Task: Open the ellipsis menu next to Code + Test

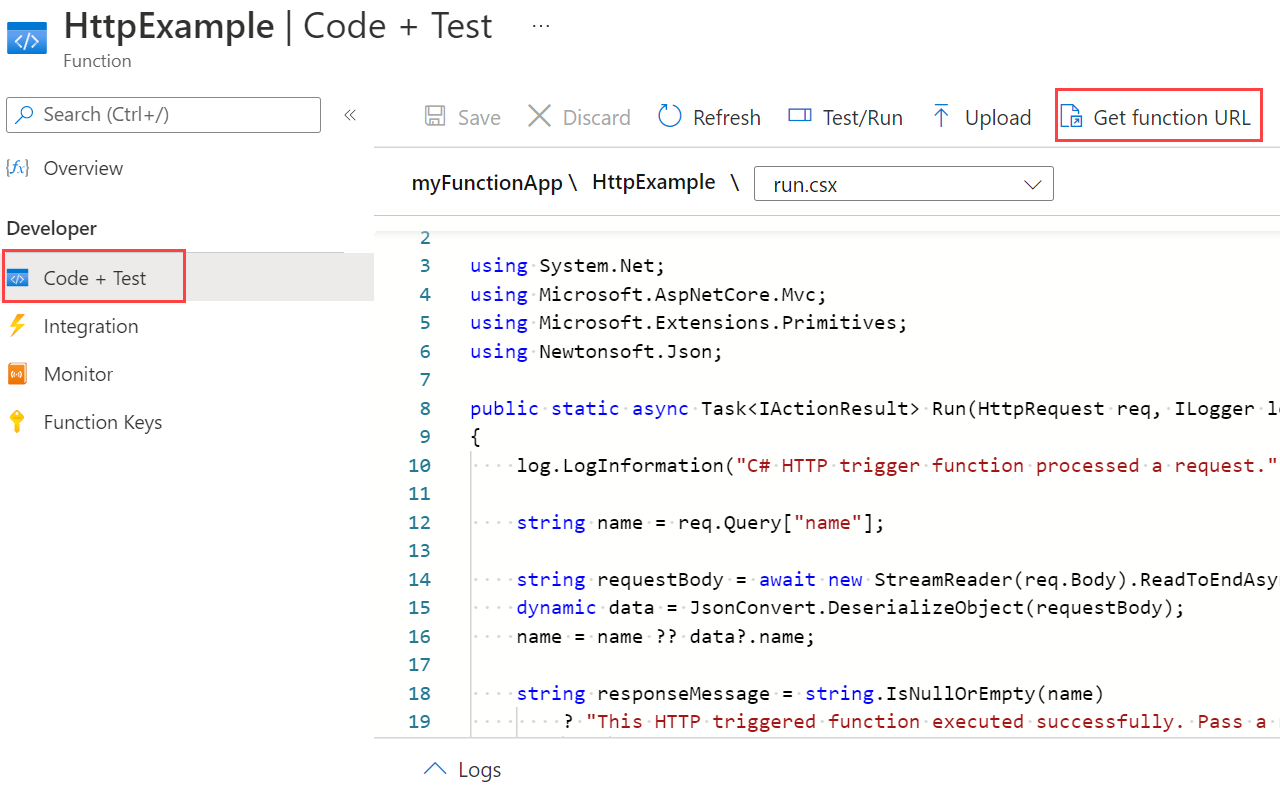Action: (540, 27)
